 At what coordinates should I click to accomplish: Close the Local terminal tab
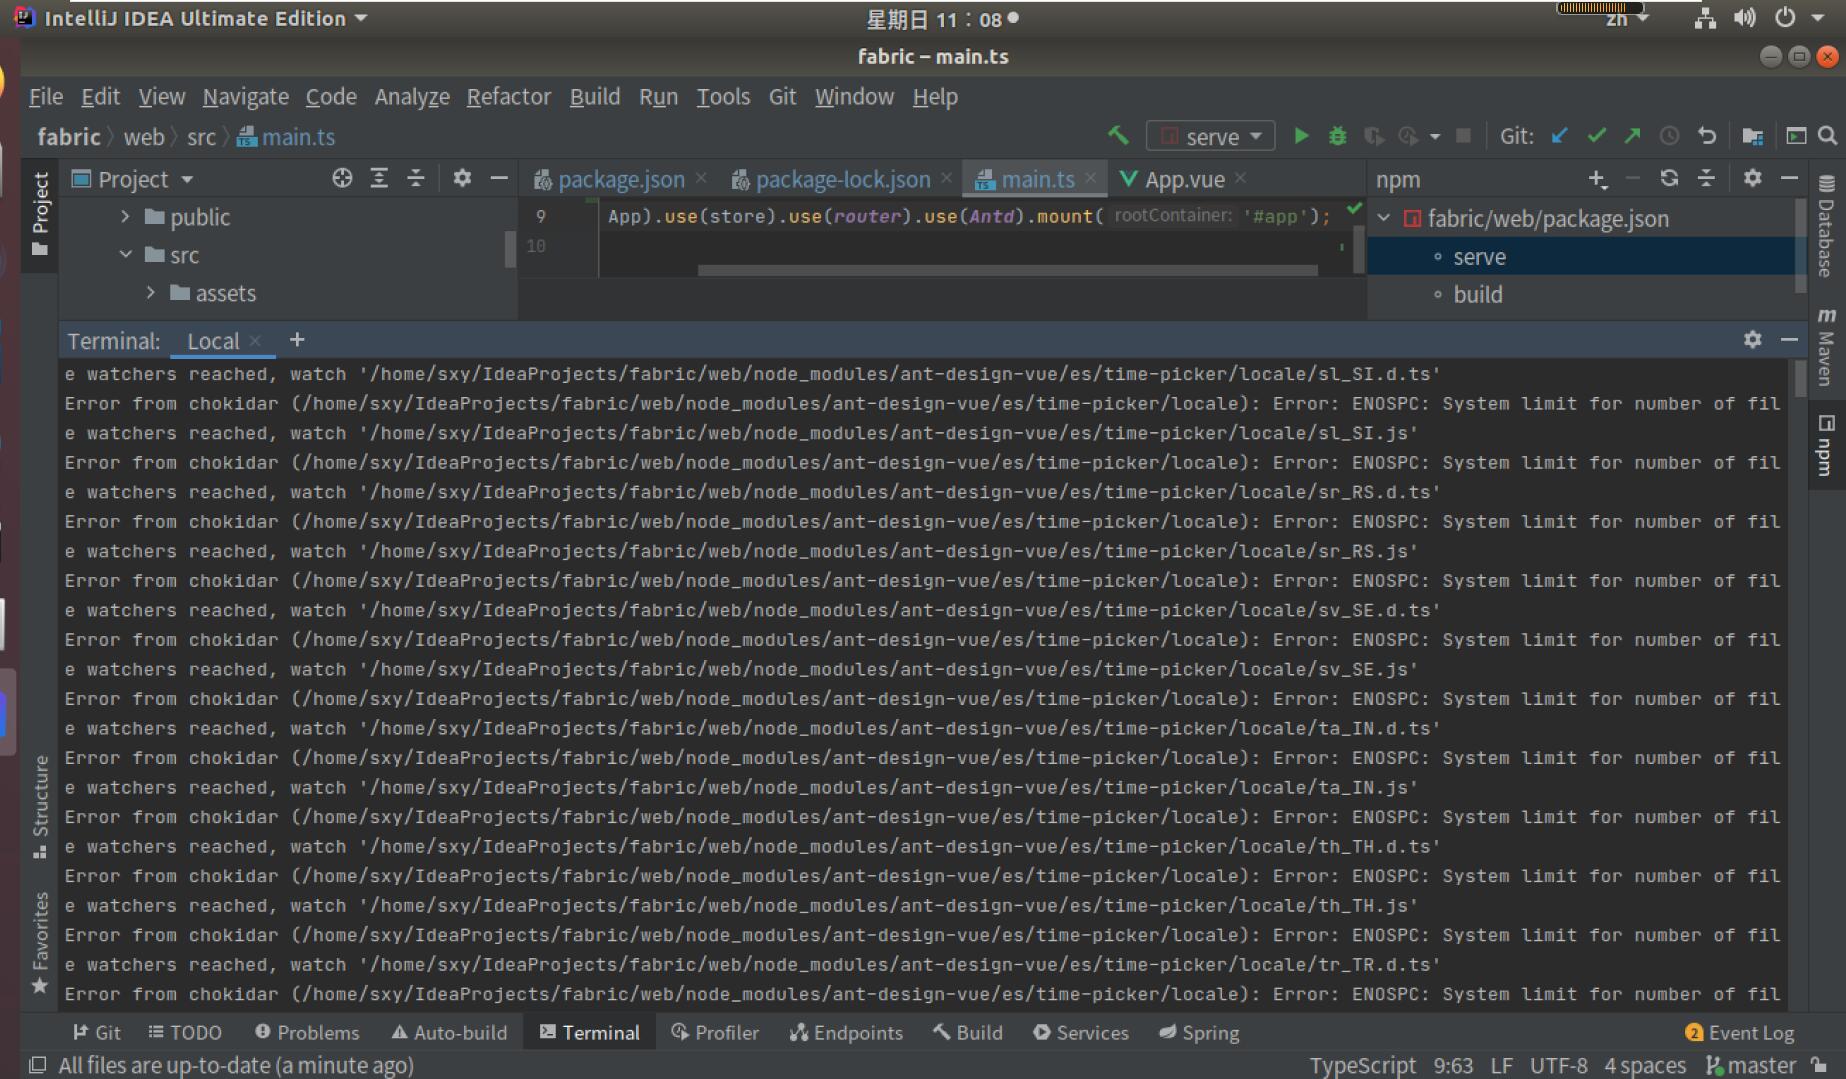256,341
